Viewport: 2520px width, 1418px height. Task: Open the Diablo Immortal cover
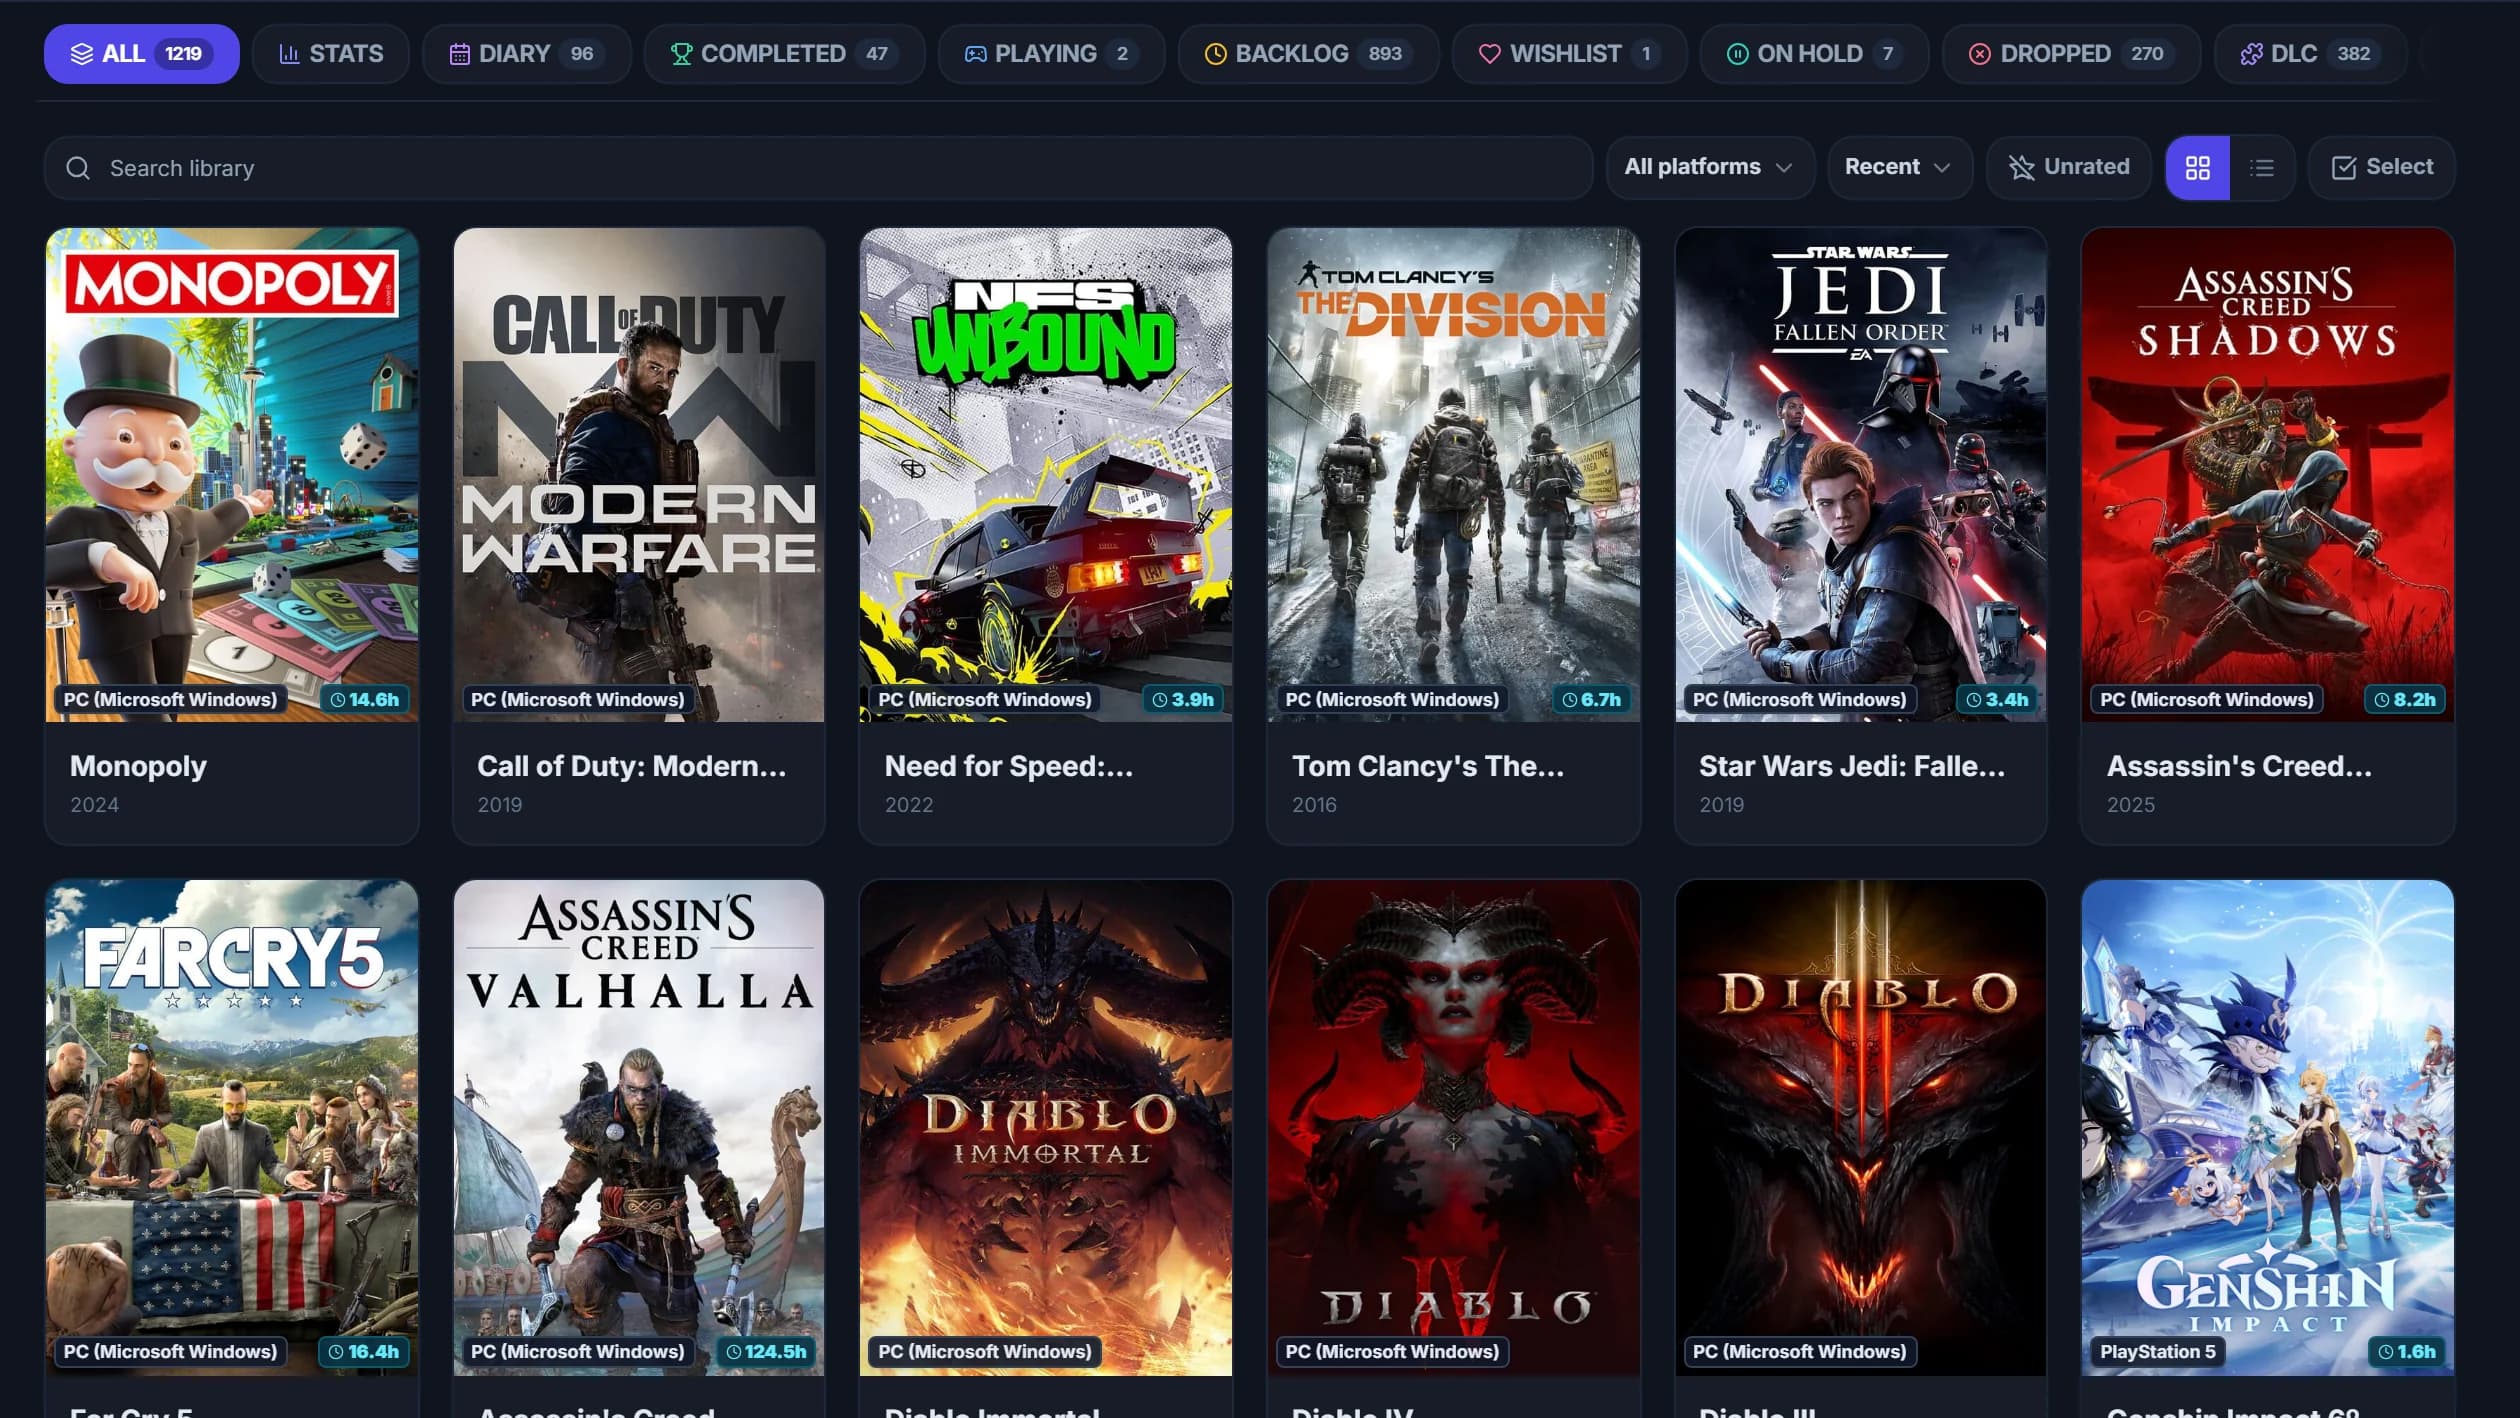tap(1046, 1127)
